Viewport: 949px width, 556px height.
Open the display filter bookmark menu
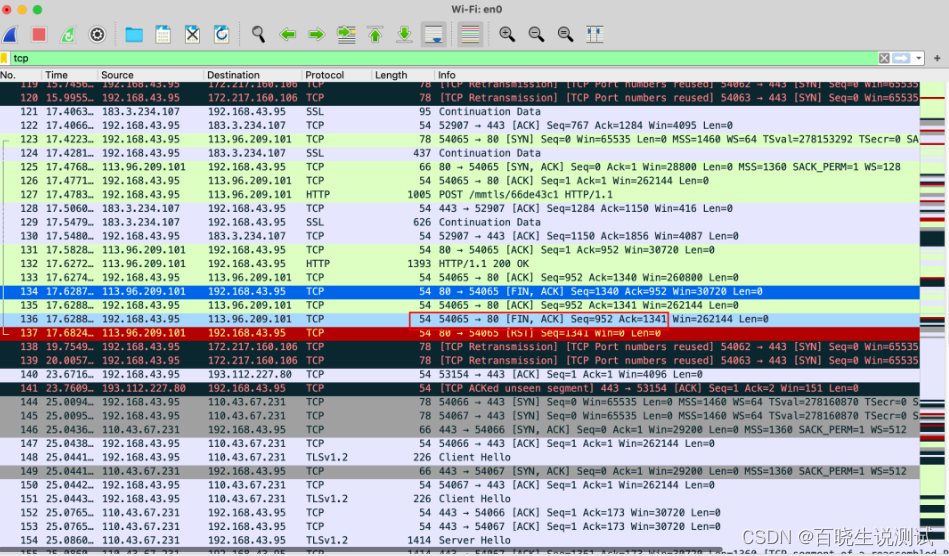click(x=5, y=58)
